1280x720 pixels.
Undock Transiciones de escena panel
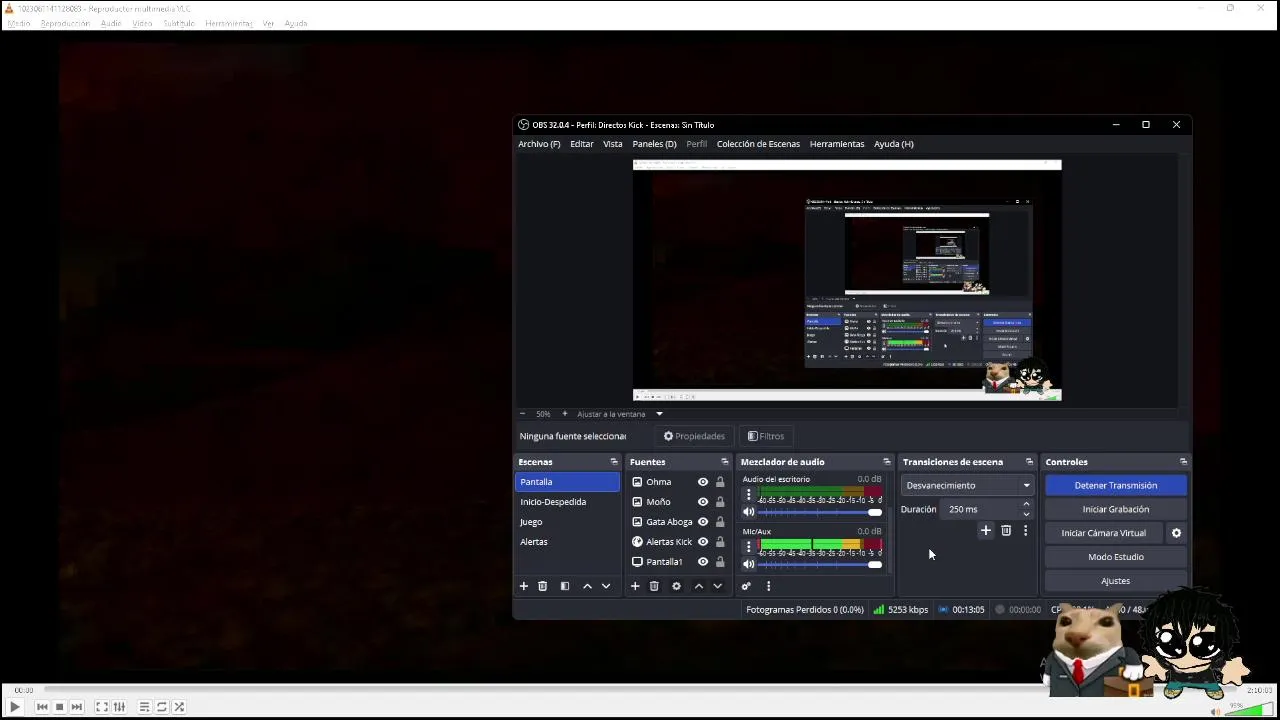[x=1029, y=462]
